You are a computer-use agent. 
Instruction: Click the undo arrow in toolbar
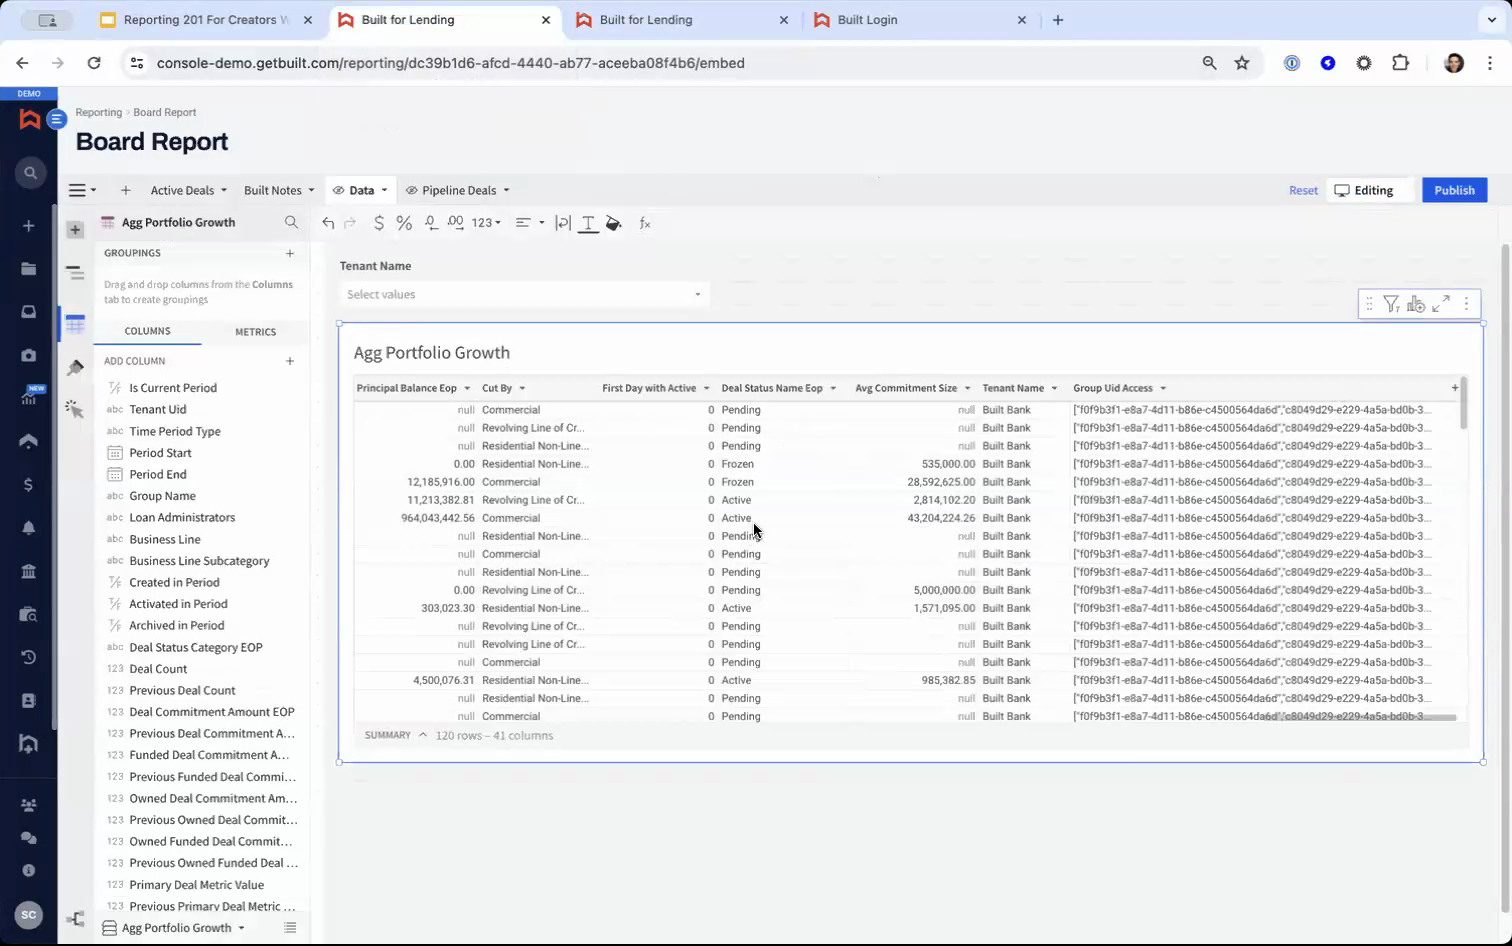[x=328, y=223]
